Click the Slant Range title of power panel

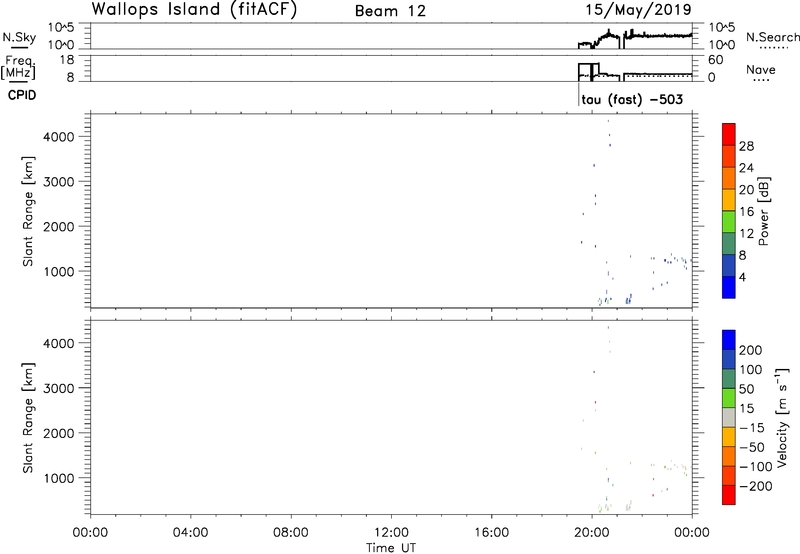28,211
